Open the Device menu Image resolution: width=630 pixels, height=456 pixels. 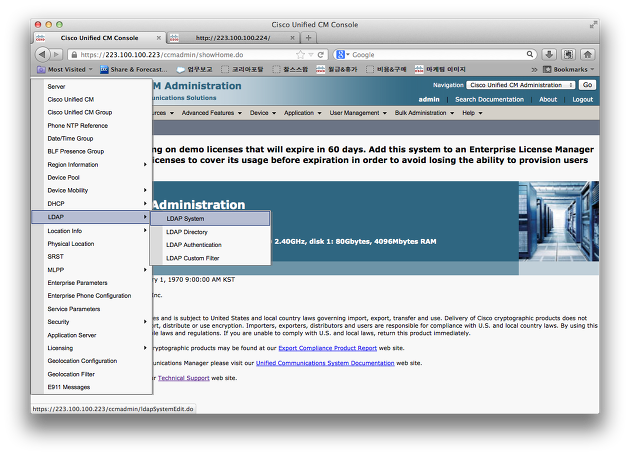(x=263, y=113)
